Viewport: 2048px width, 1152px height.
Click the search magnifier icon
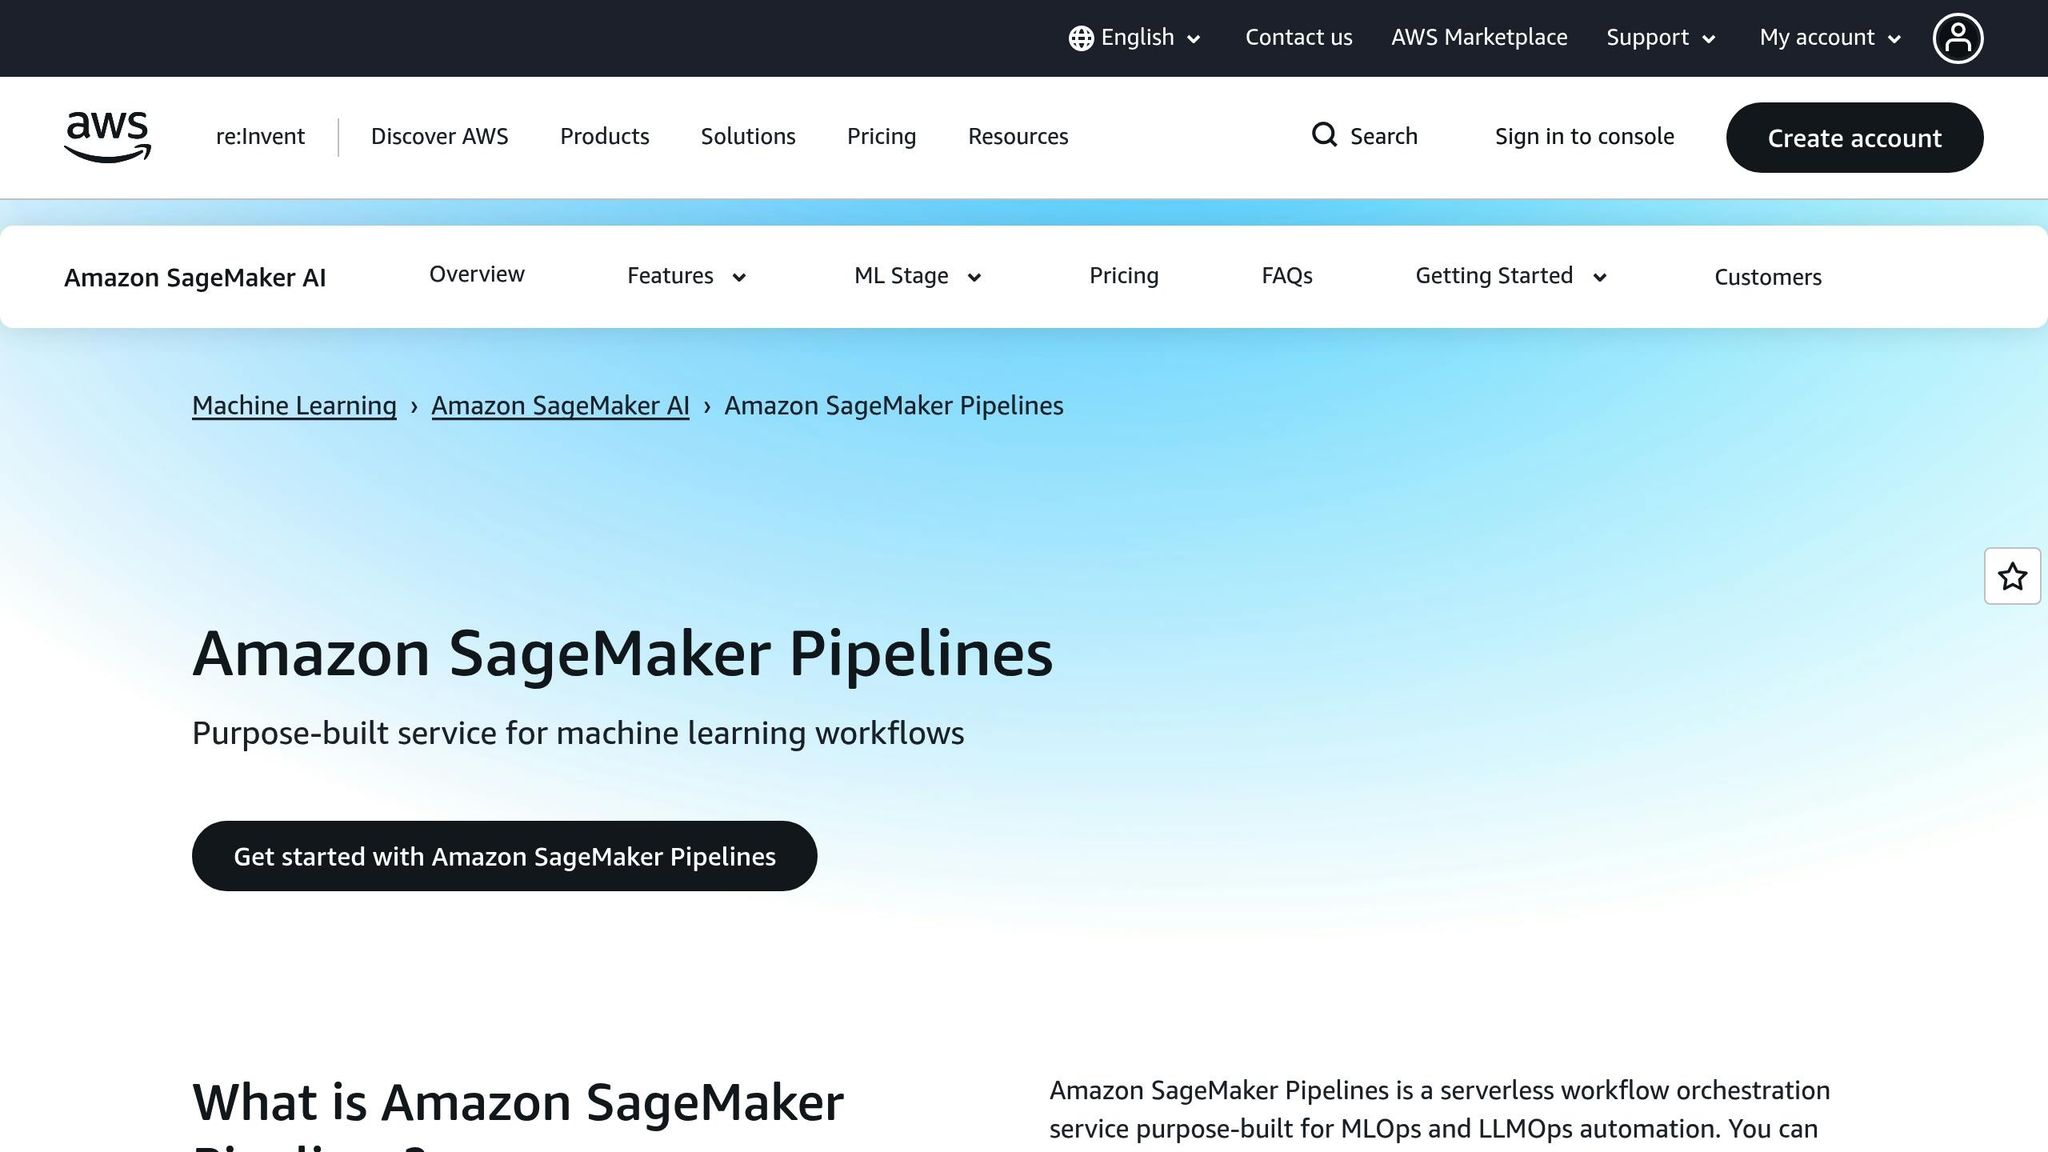(x=1324, y=135)
